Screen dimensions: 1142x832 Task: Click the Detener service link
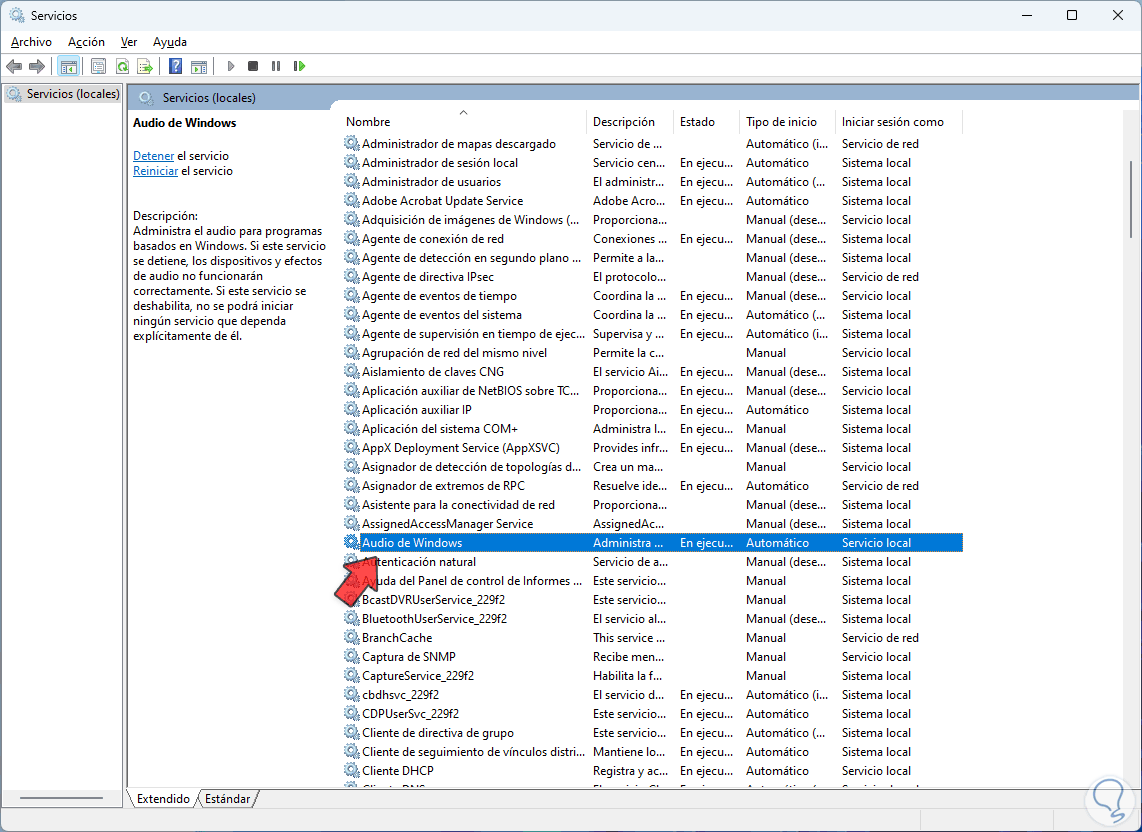154,156
